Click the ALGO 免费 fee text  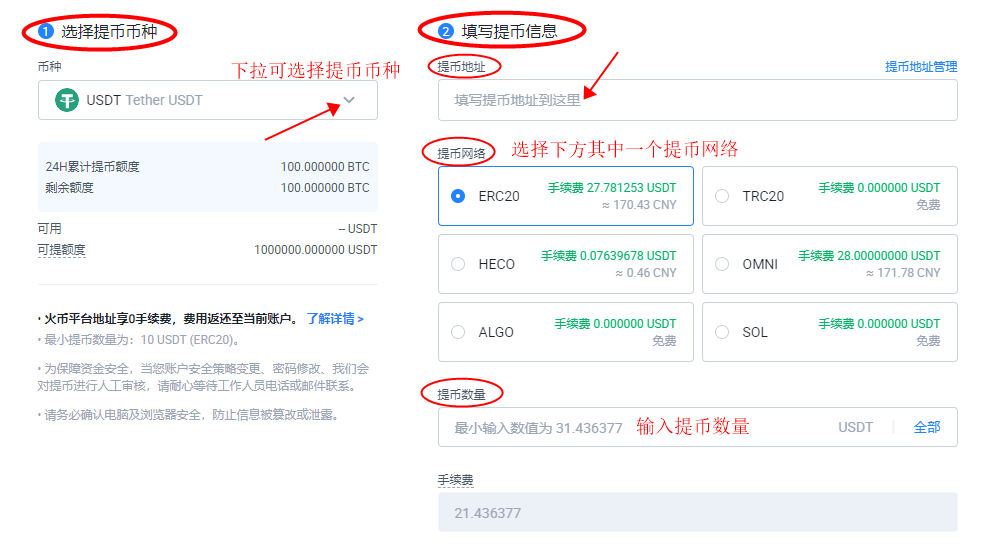coord(664,341)
